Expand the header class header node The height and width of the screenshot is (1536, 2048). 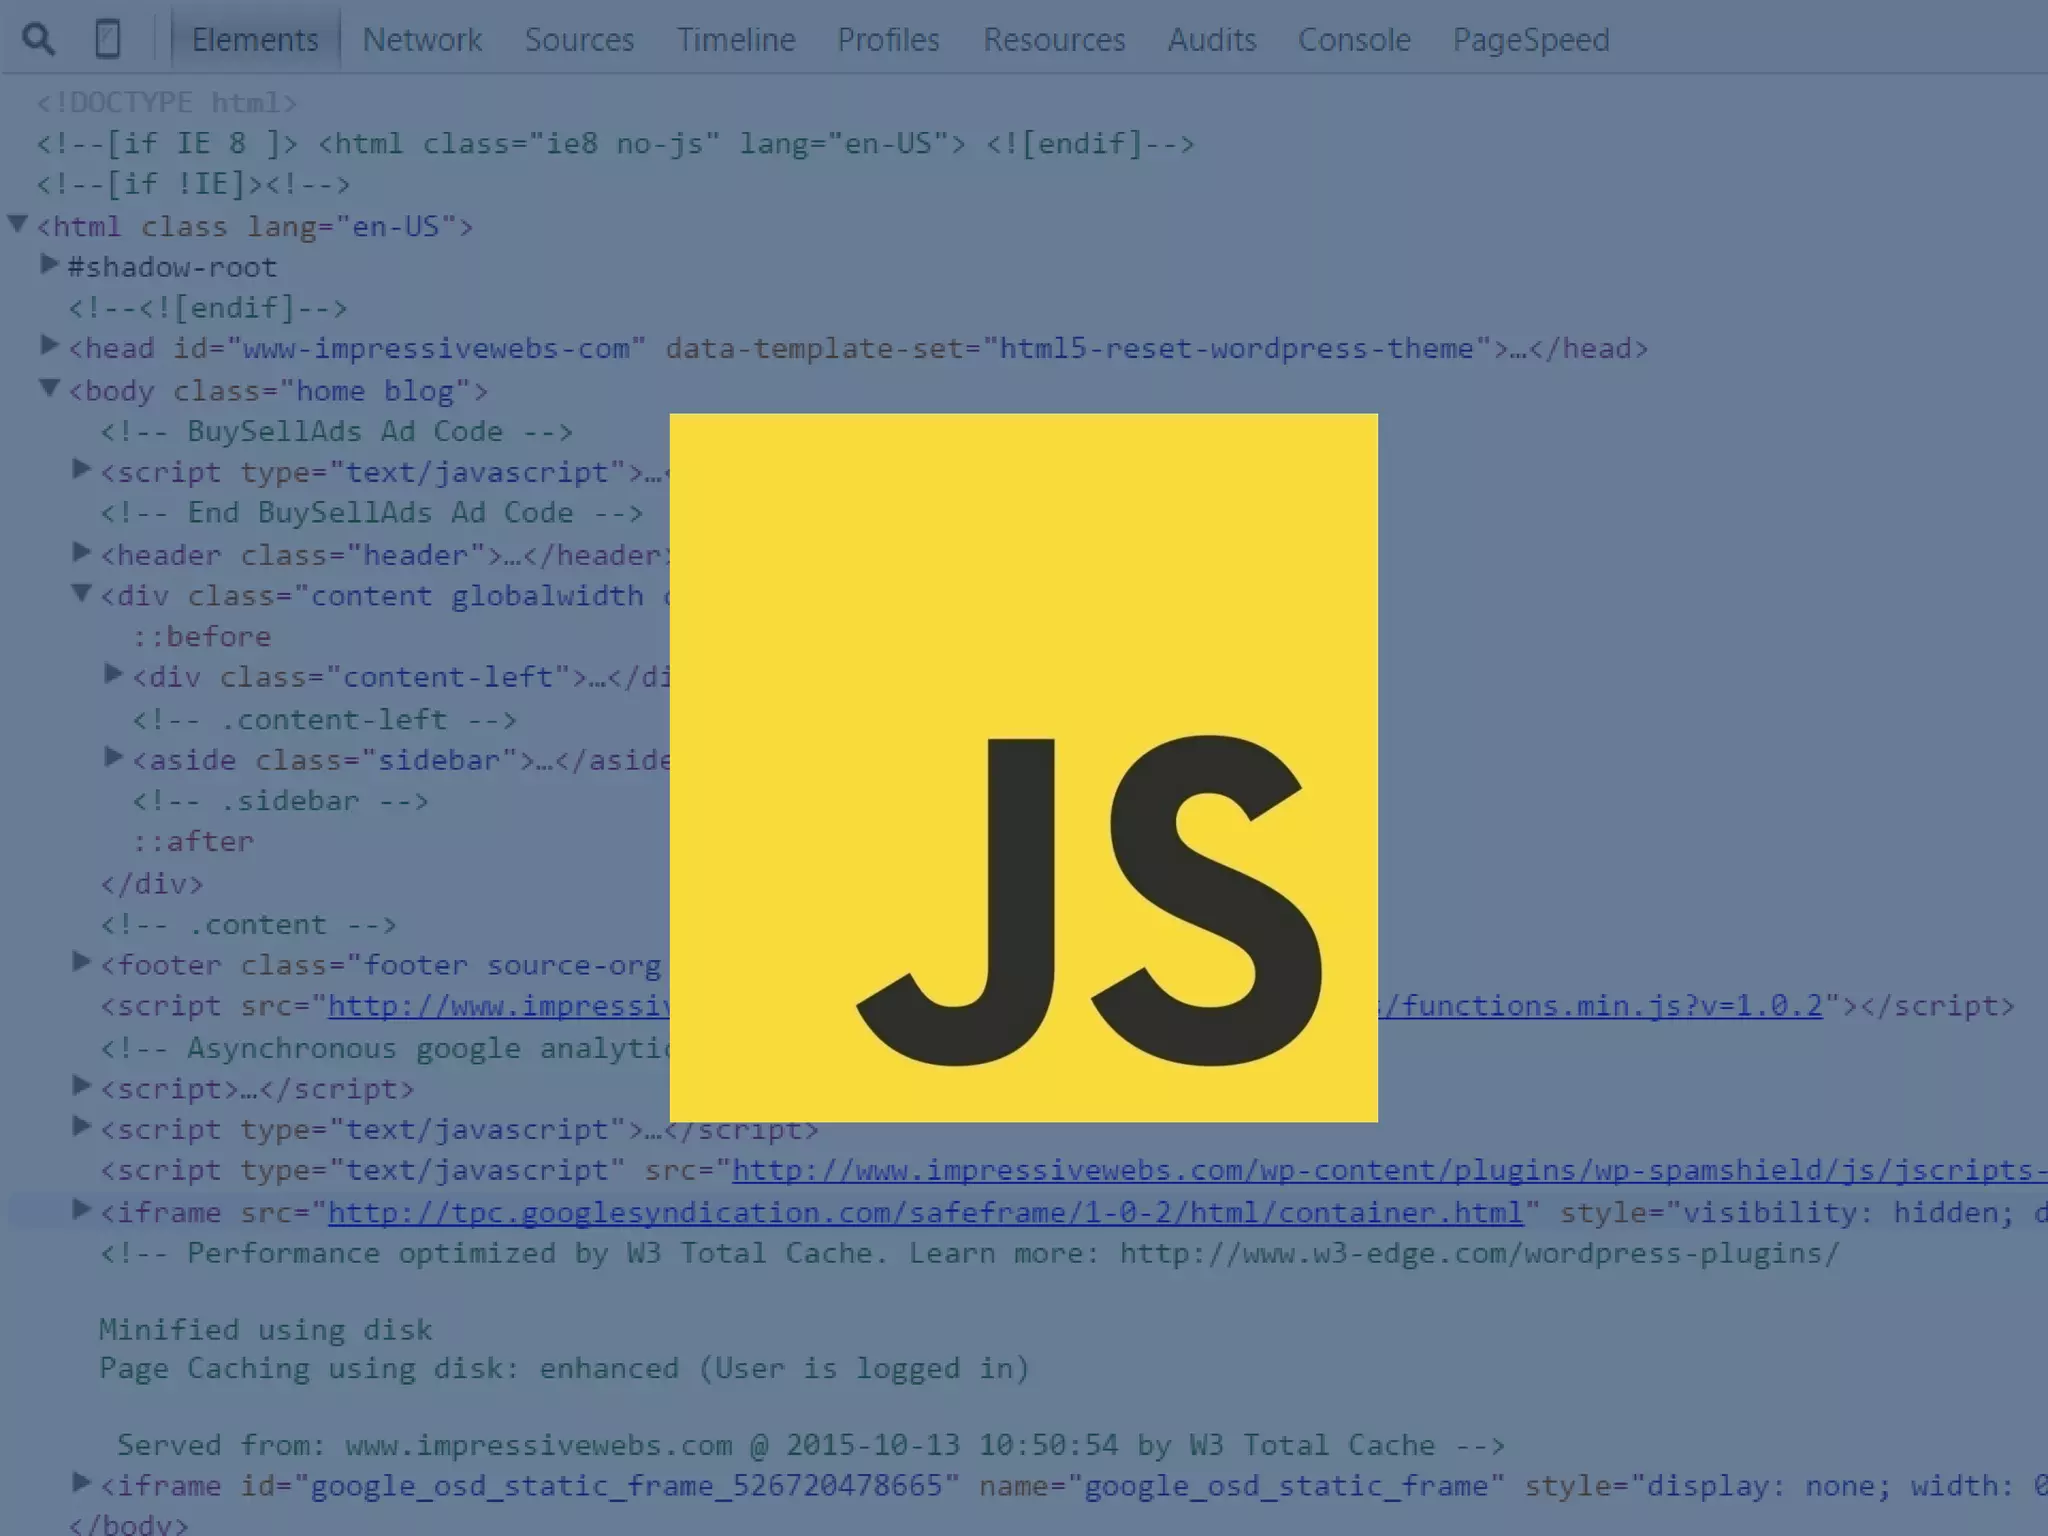(x=82, y=552)
